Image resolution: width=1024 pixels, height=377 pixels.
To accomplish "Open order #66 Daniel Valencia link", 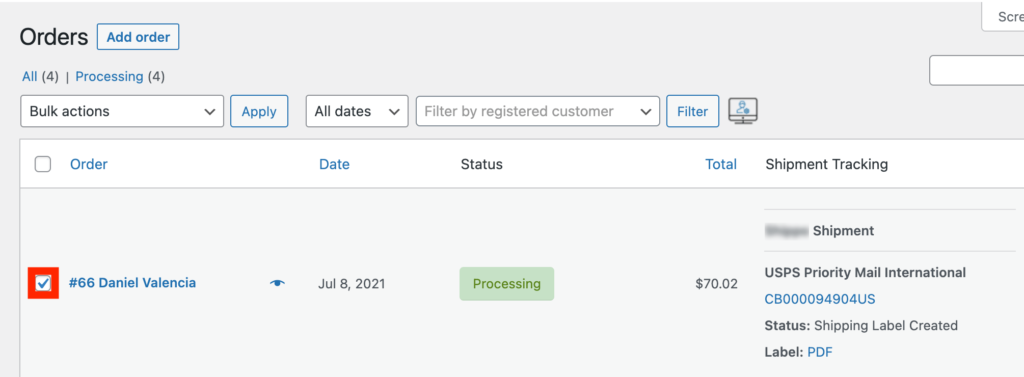I will [x=132, y=283].
